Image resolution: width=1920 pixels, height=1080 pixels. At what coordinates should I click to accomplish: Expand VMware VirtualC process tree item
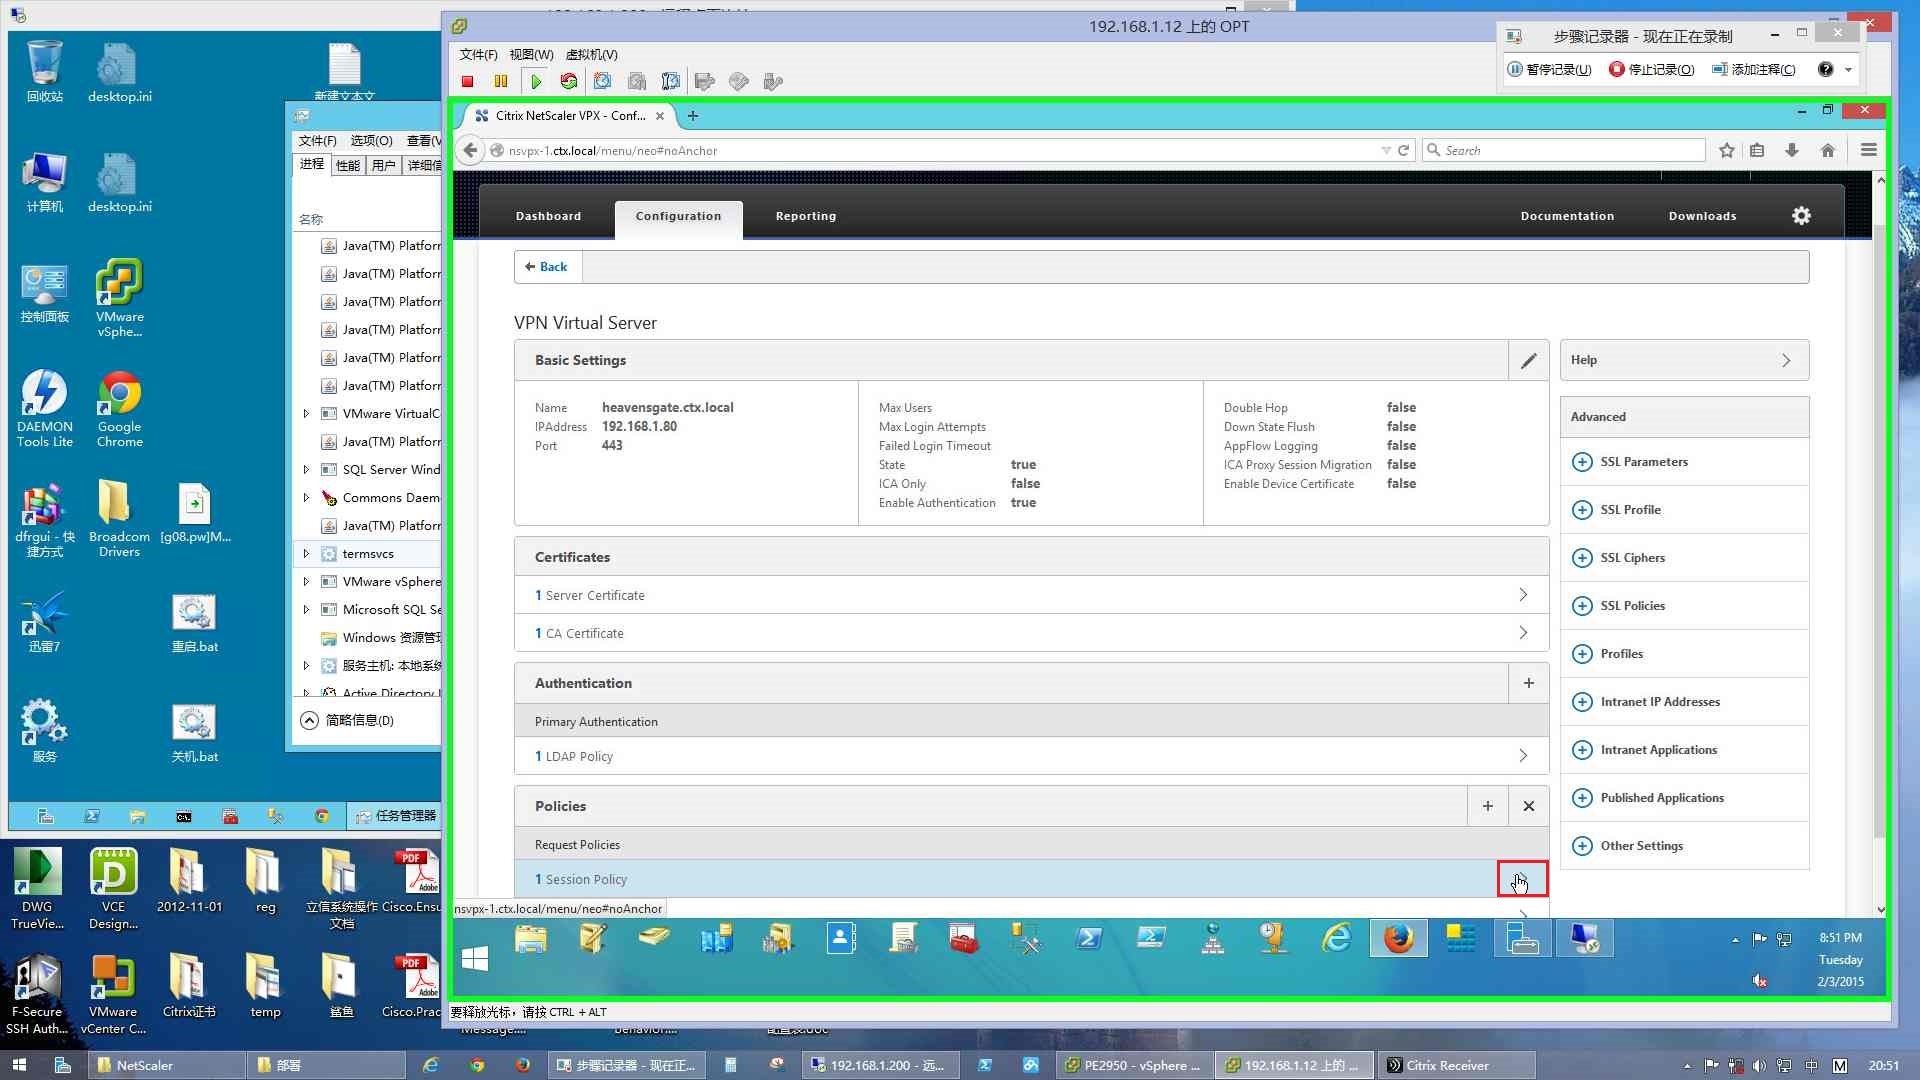click(x=306, y=413)
